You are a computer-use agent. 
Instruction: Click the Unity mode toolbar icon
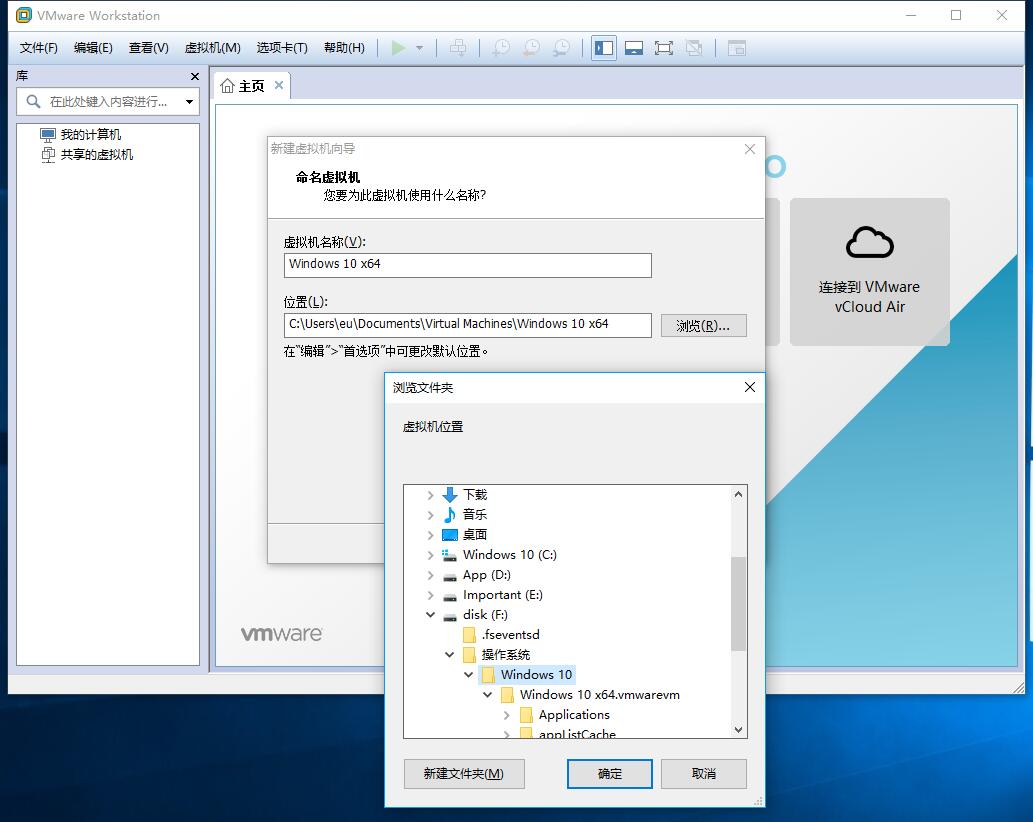click(694, 48)
